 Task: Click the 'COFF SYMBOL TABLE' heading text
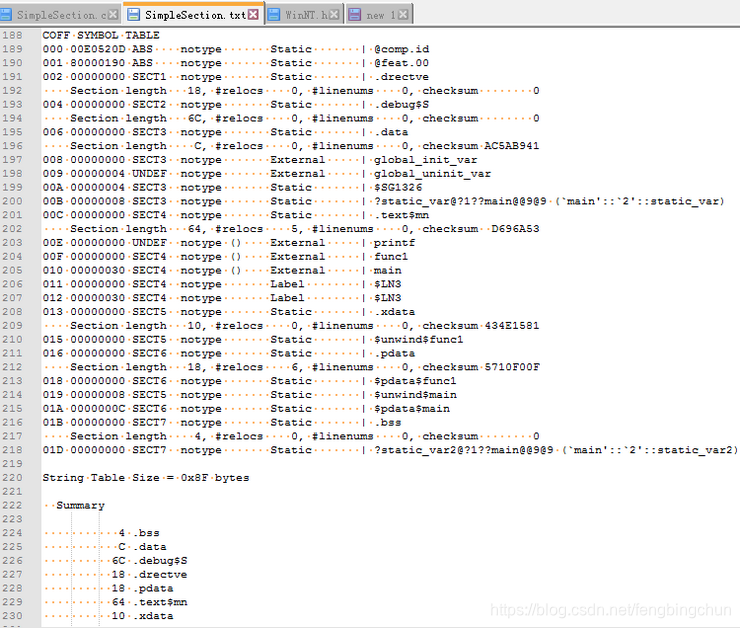point(101,35)
